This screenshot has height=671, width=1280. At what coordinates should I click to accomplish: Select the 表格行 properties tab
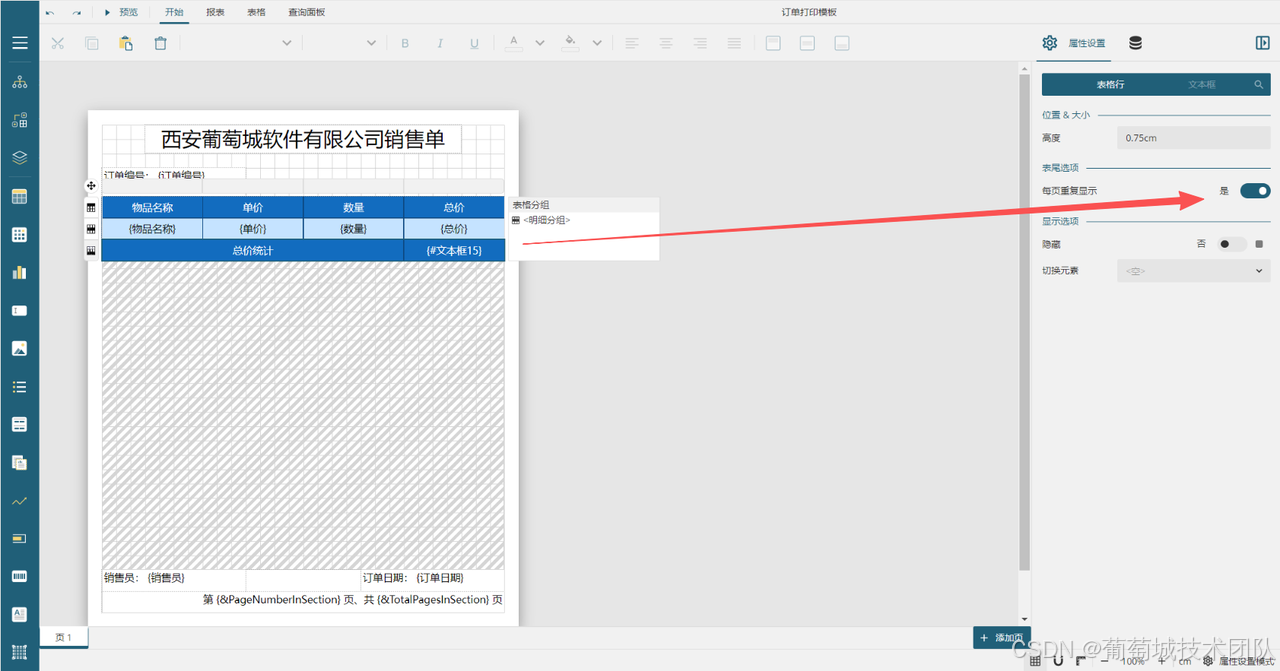[x=1111, y=85]
